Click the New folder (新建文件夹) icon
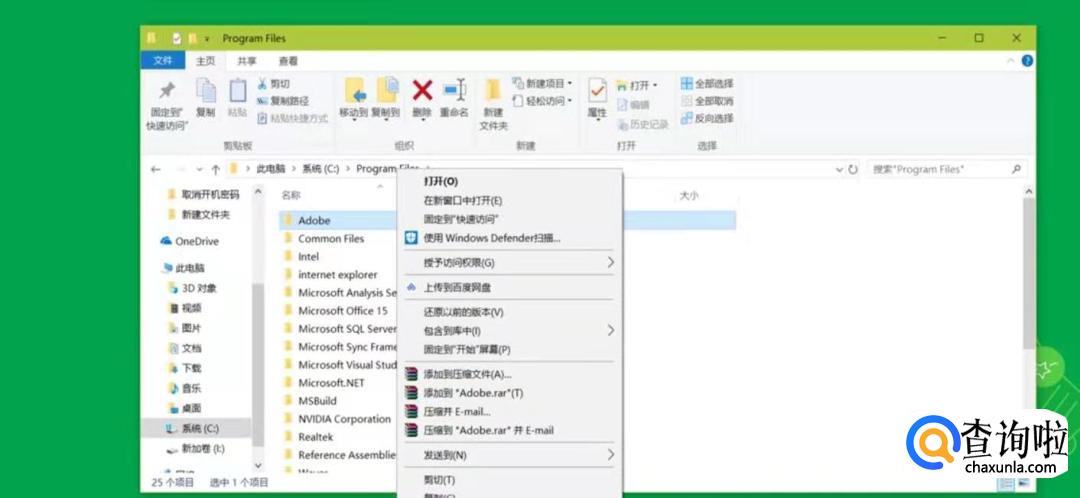 [493, 90]
